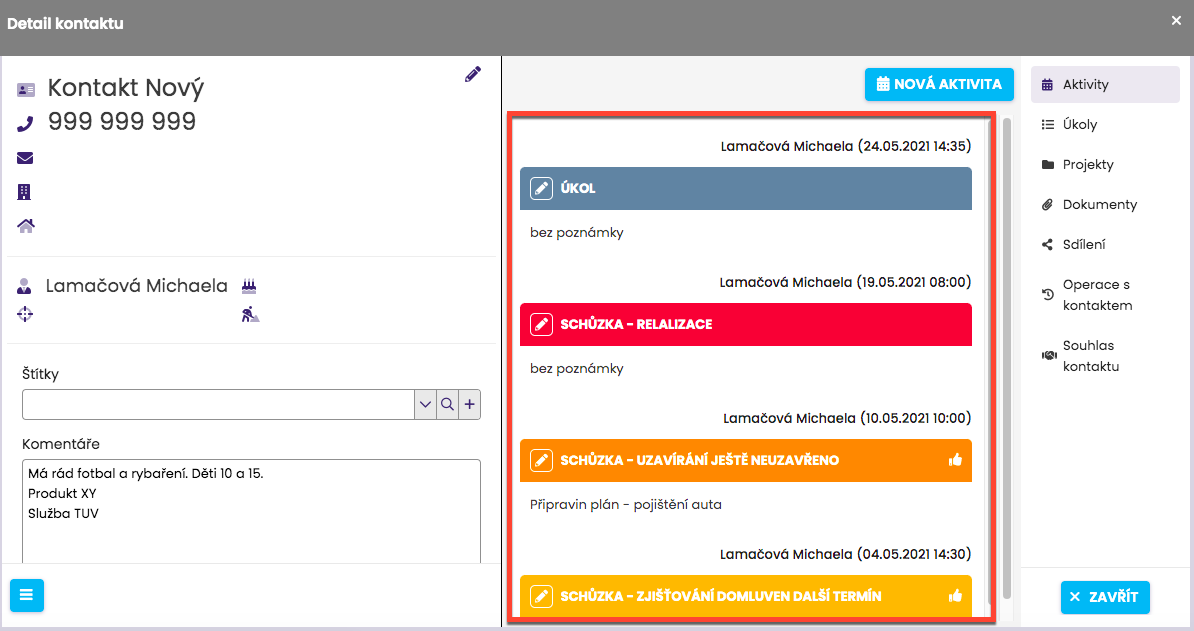Image resolution: width=1194 pixels, height=631 pixels.
Task: Open Sdílení in the sidebar
Action: 1083,245
